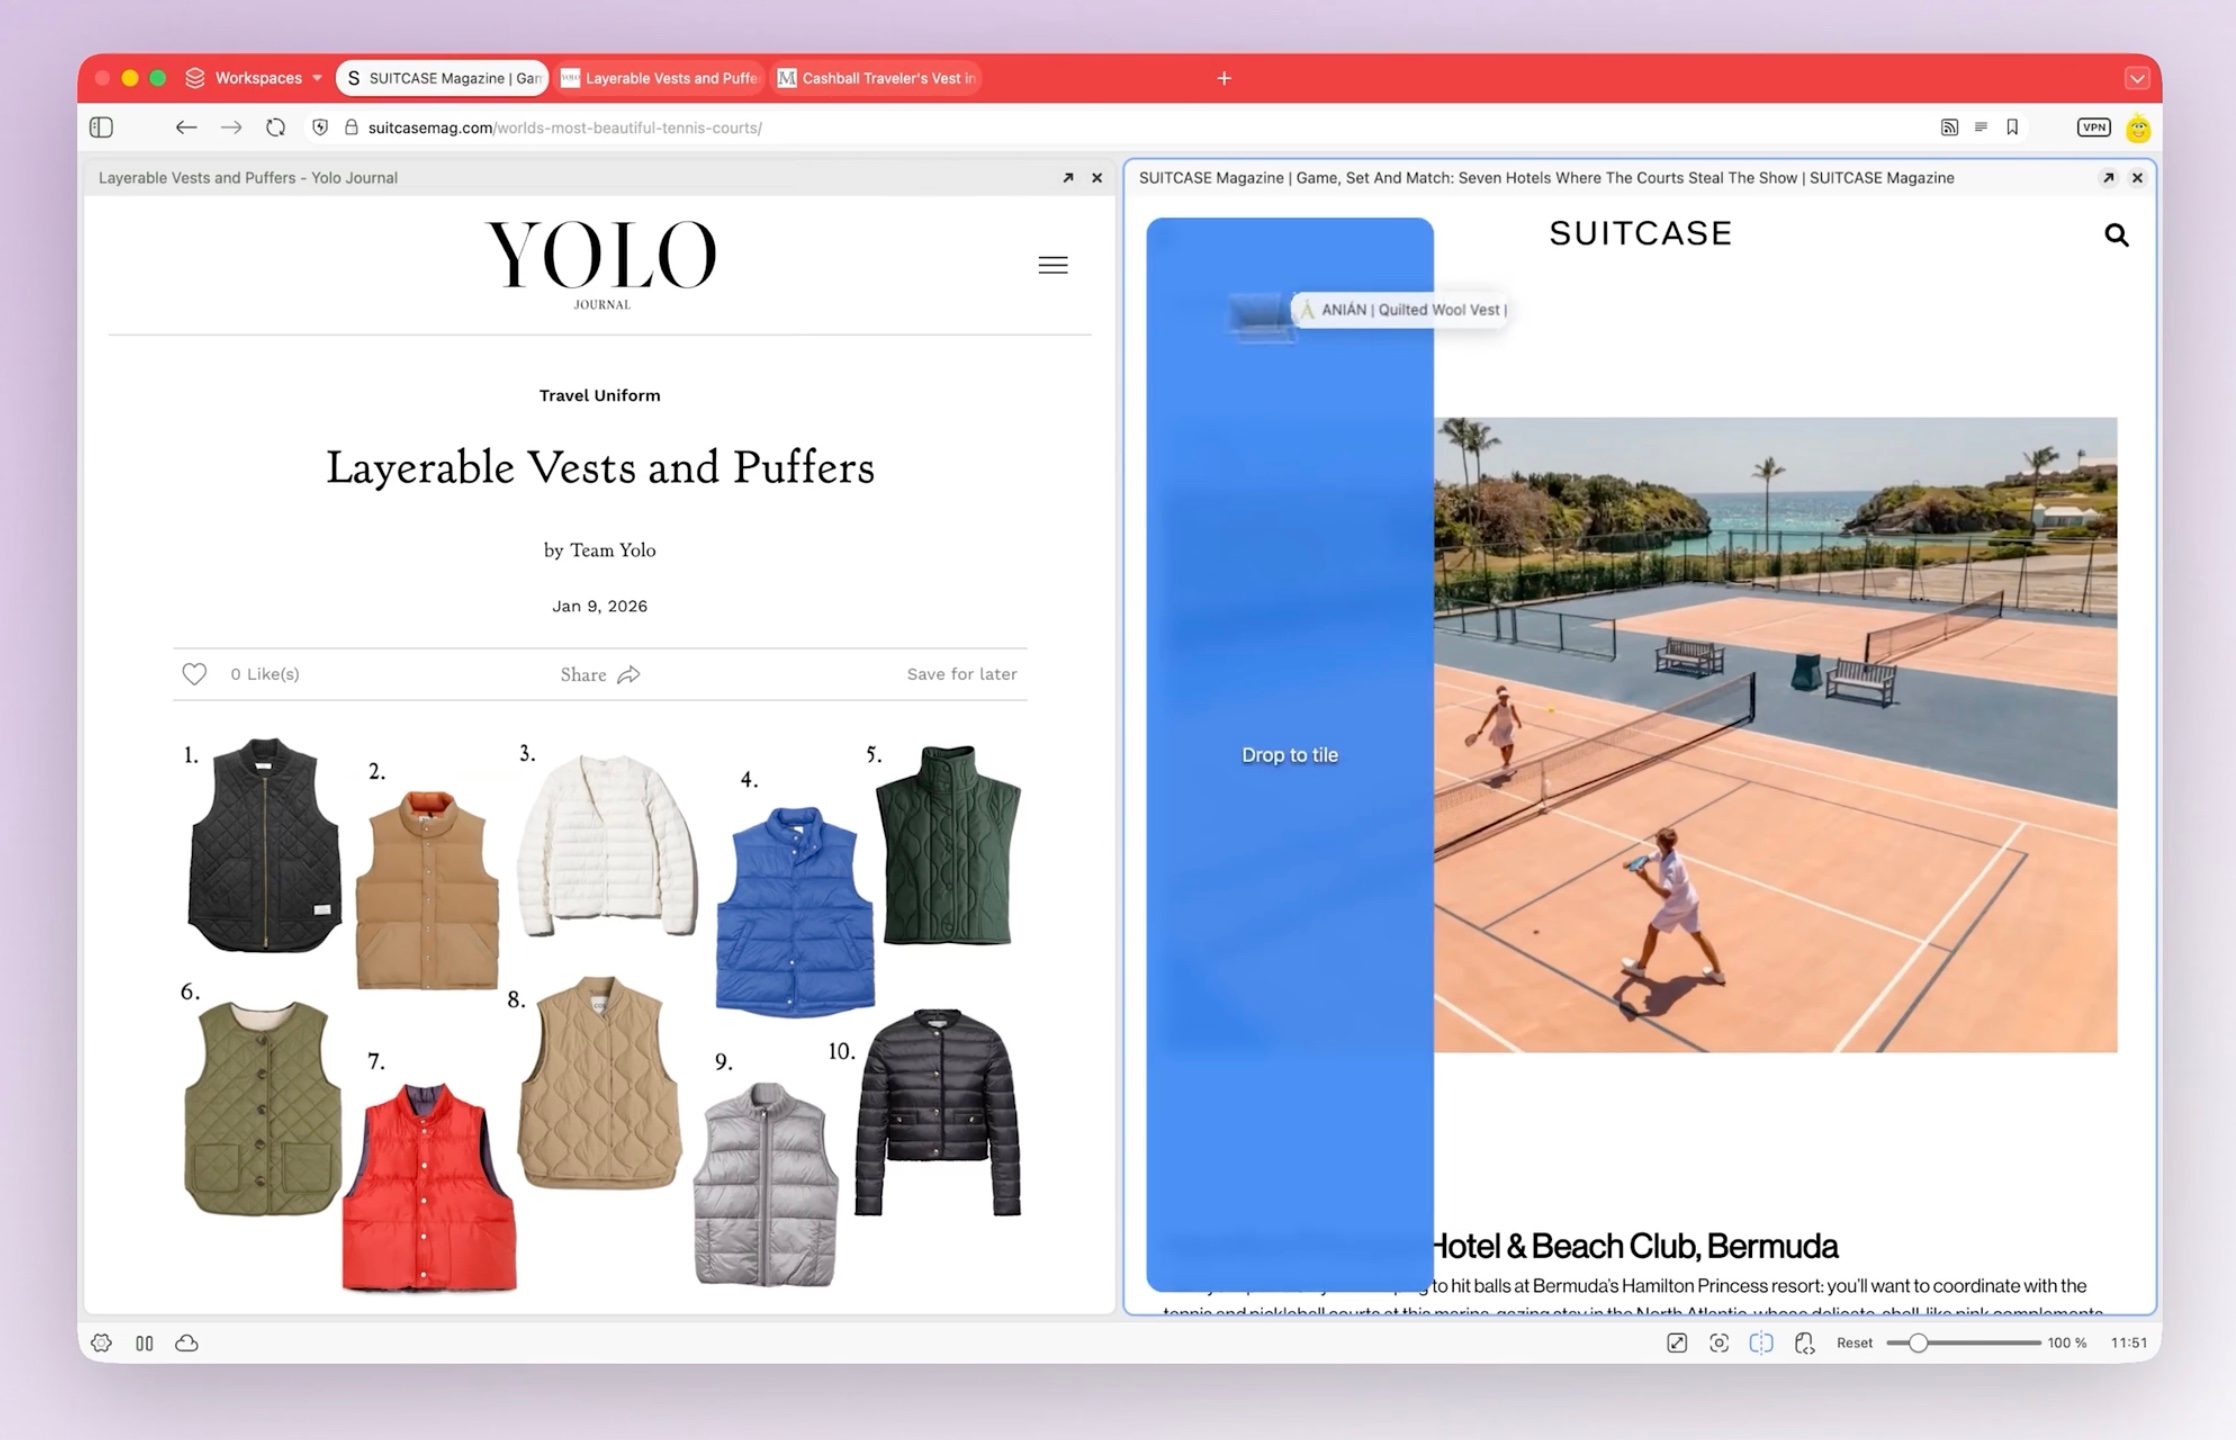This screenshot has width=2236, height=1440.
Task: Click Save for later on the vest article
Action: [960, 674]
